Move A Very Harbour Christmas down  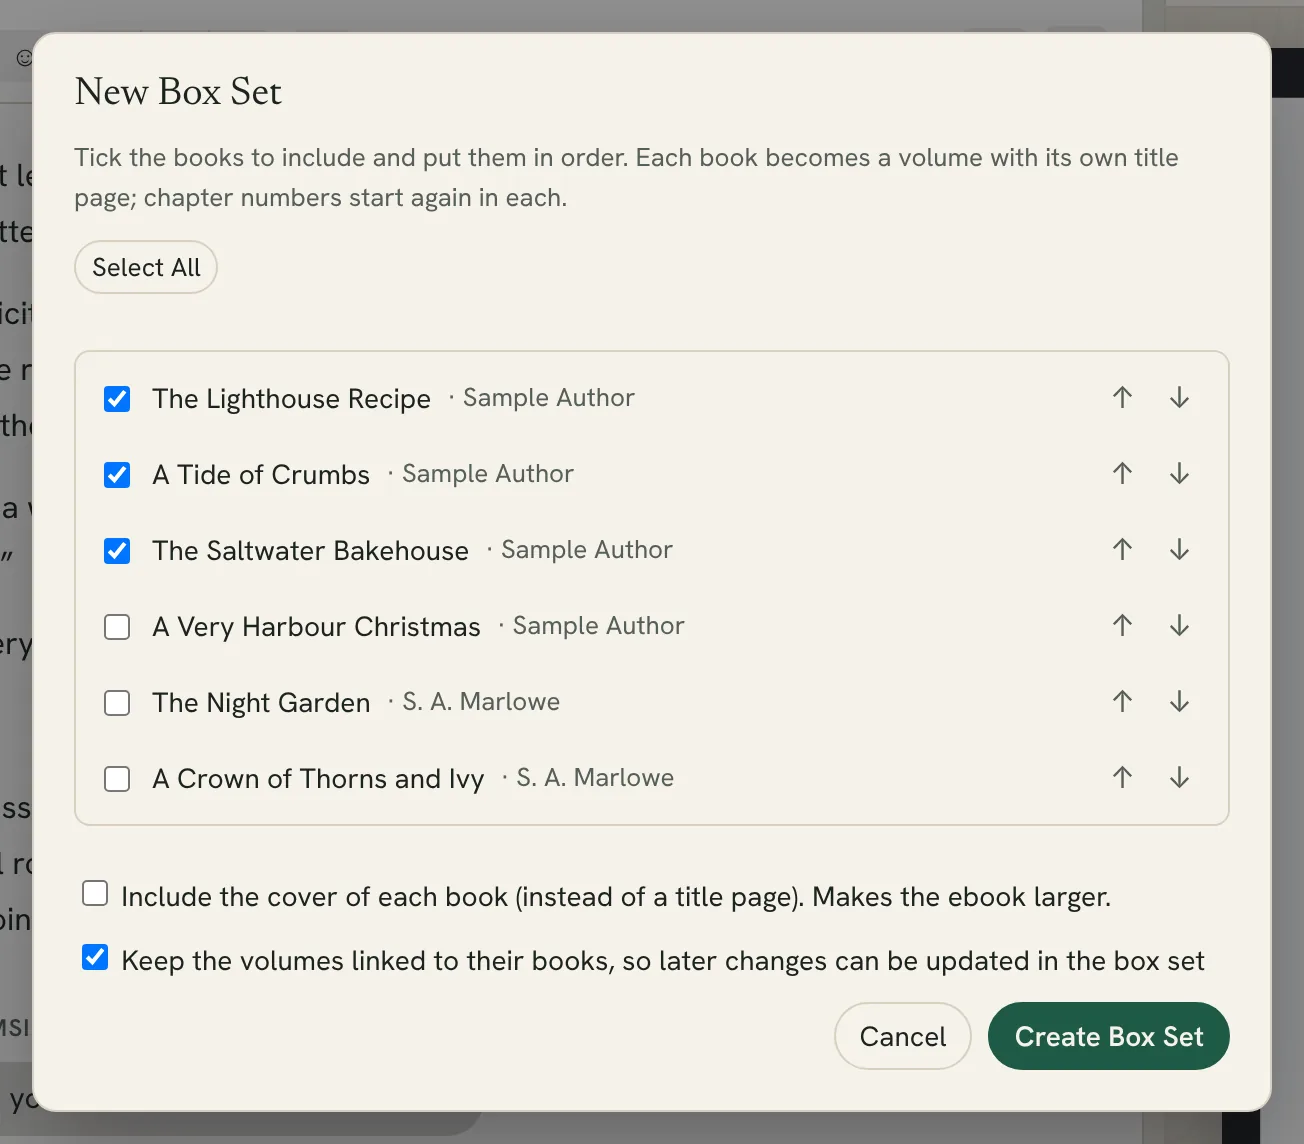point(1179,626)
